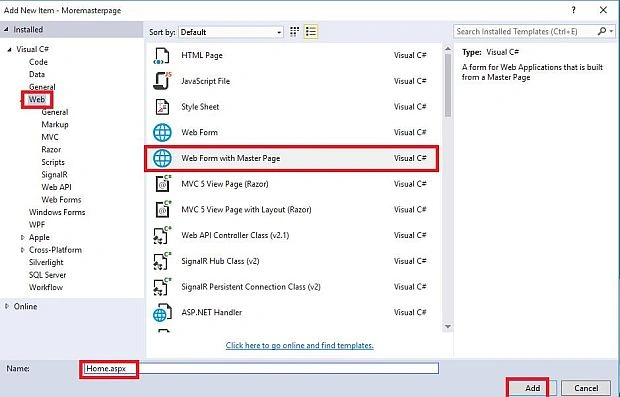Image resolution: width=620 pixels, height=397 pixels.
Task: Select the WPF category
Action: (x=37, y=225)
